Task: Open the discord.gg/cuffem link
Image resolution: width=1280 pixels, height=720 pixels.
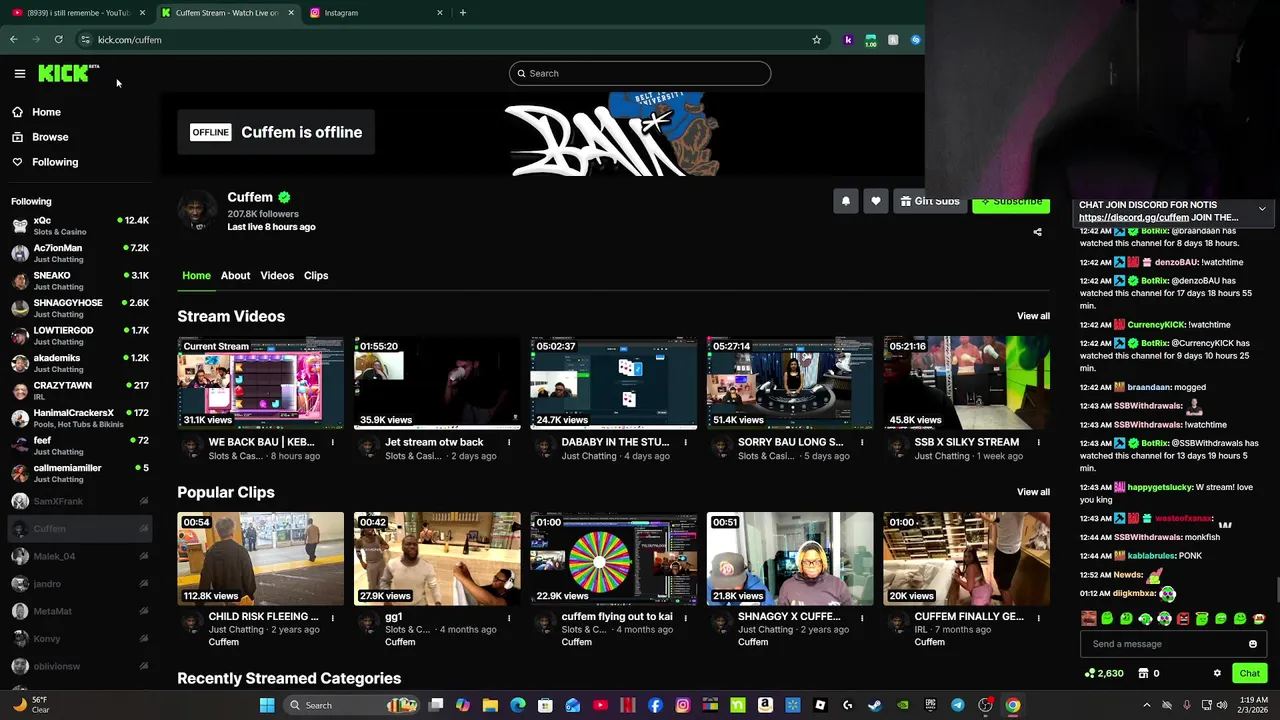Action: pos(1134,217)
